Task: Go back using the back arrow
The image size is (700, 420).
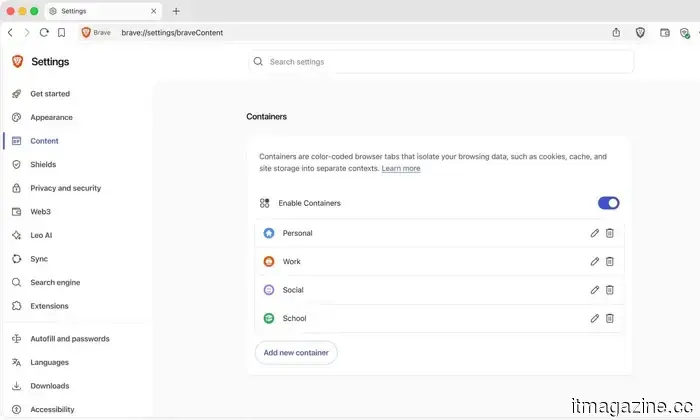Action: point(10,33)
